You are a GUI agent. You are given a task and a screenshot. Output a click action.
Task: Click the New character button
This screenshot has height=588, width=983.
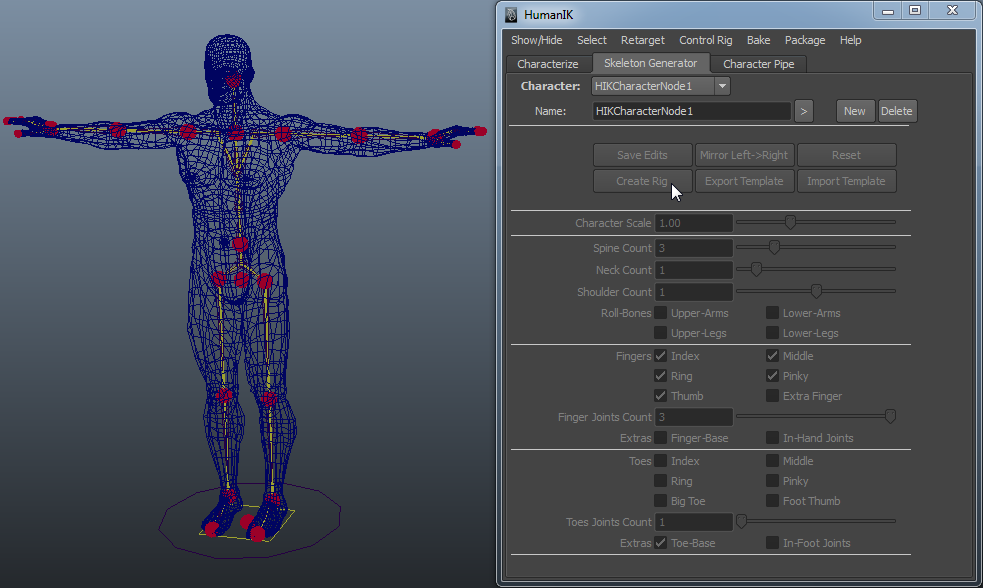pos(855,111)
